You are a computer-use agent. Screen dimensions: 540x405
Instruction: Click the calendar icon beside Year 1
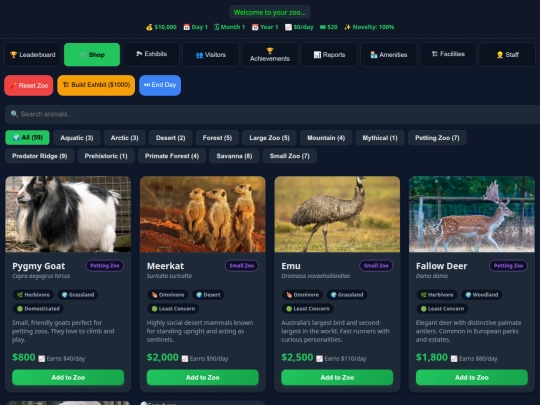coord(255,27)
